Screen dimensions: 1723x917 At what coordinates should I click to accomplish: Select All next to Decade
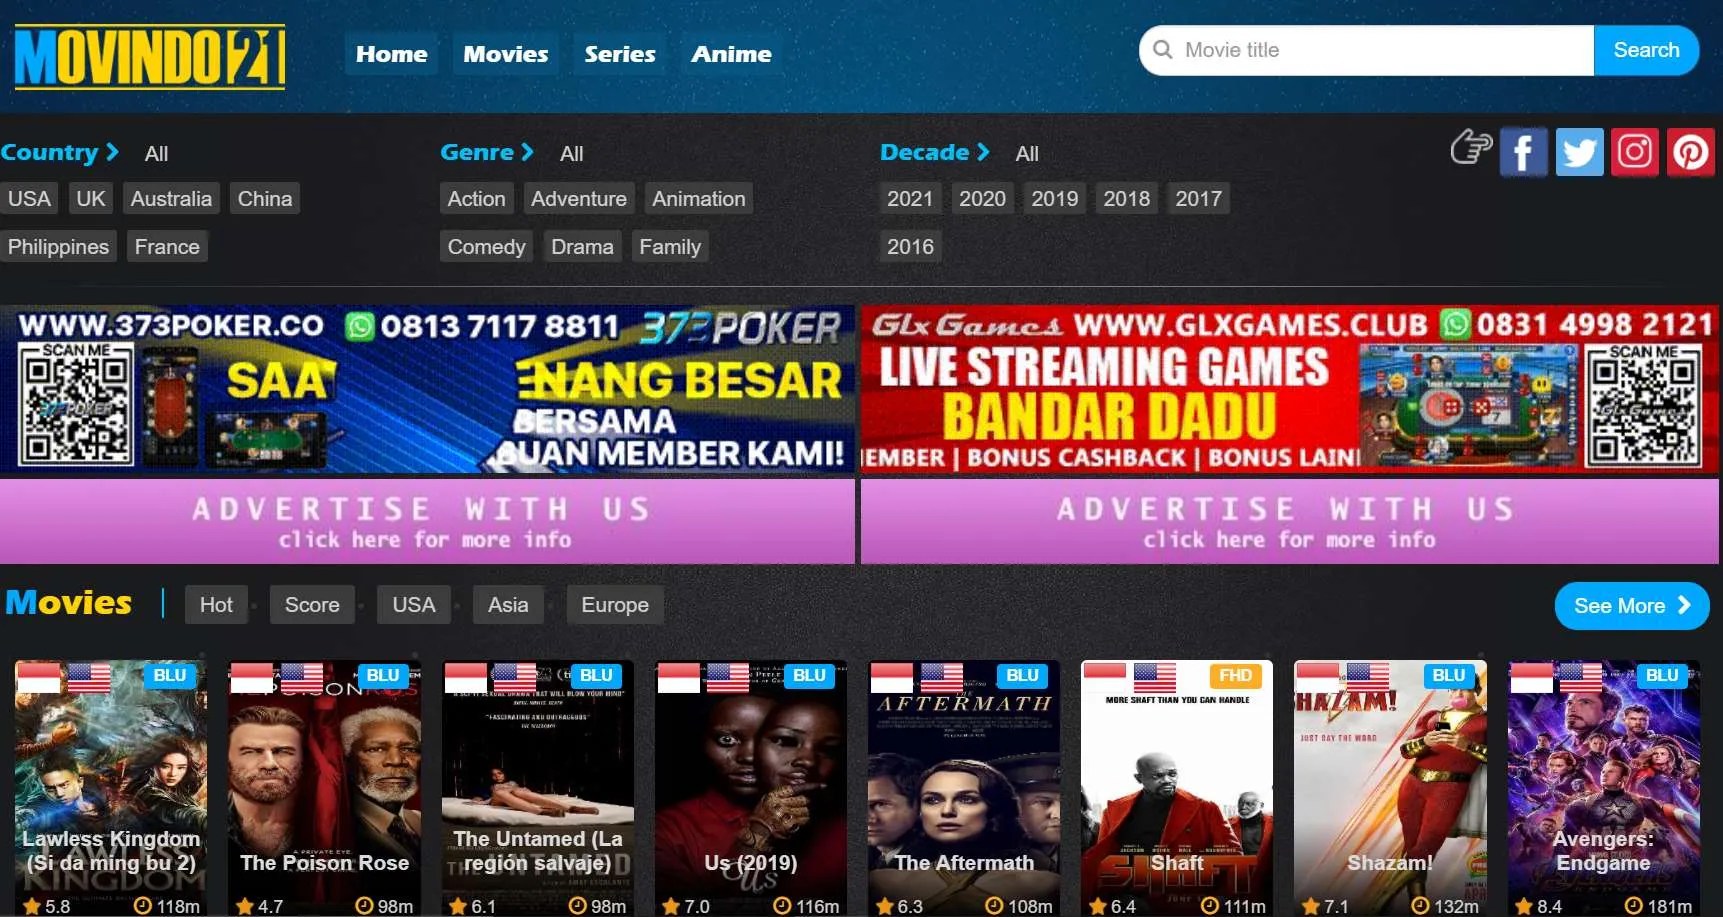[1027, 154]
